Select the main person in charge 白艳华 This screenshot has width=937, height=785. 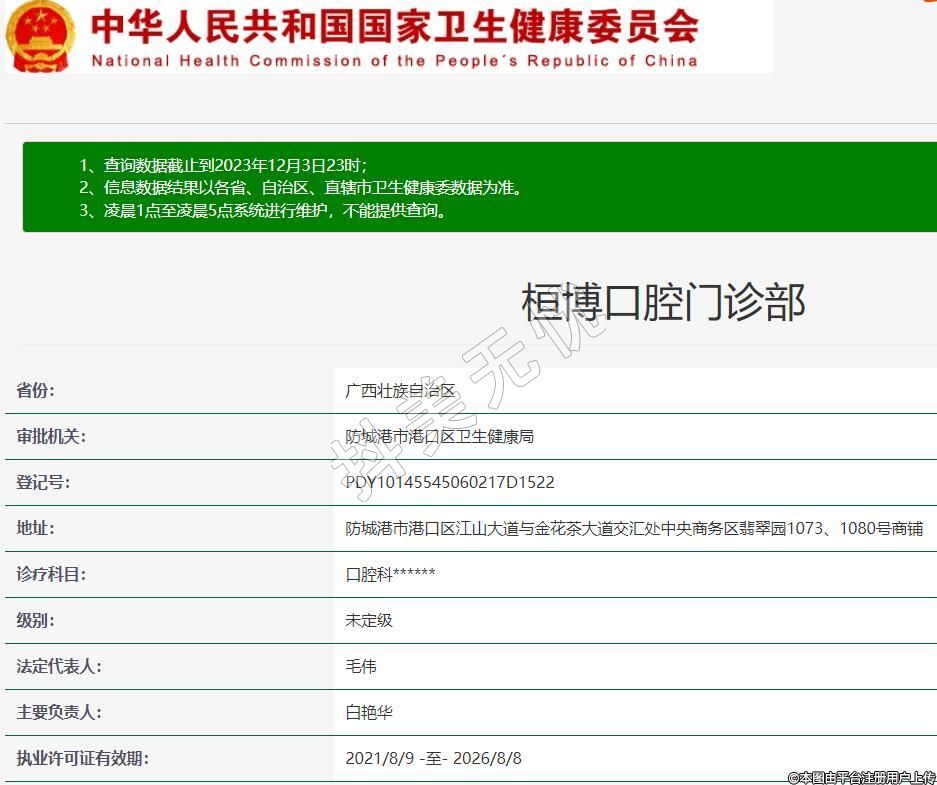point(369,712)
